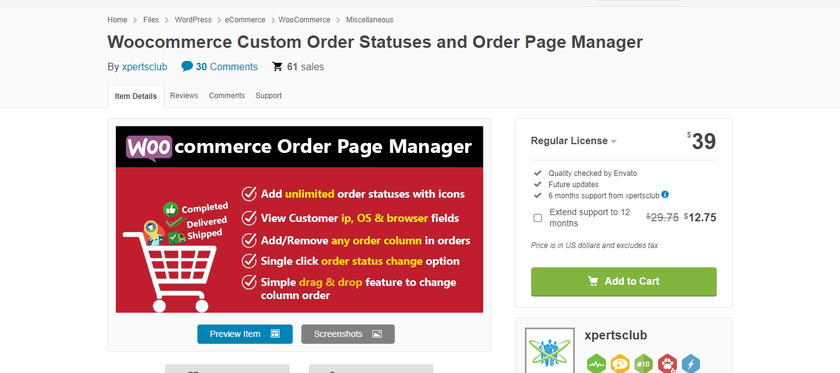Switch to the Comments tab
This screenshot has width=840, height=373.
point(227,95)
